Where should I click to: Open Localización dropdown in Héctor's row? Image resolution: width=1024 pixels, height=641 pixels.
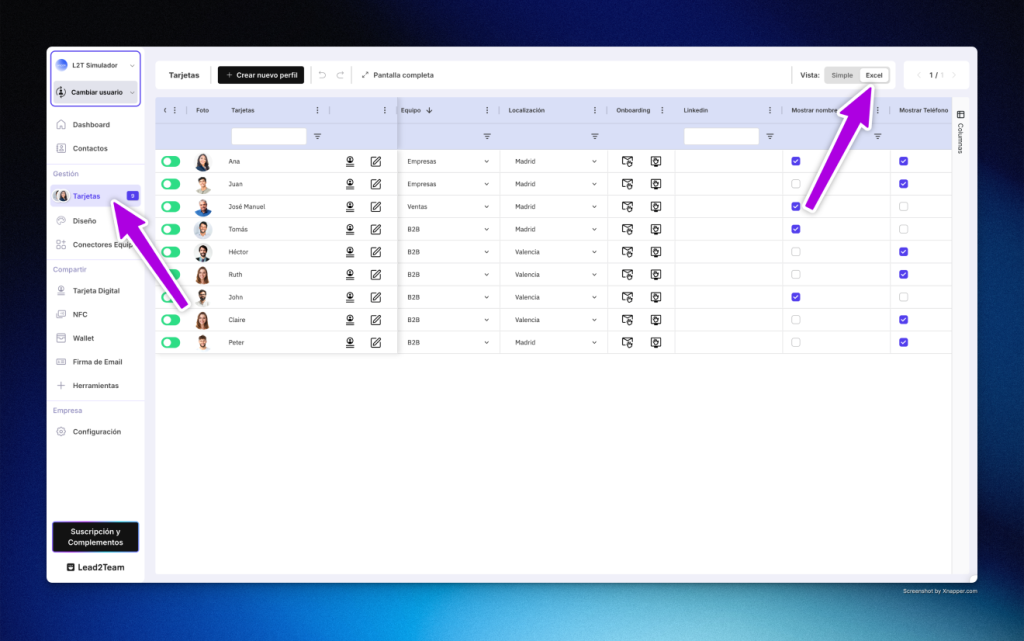[x=594, y=252]
